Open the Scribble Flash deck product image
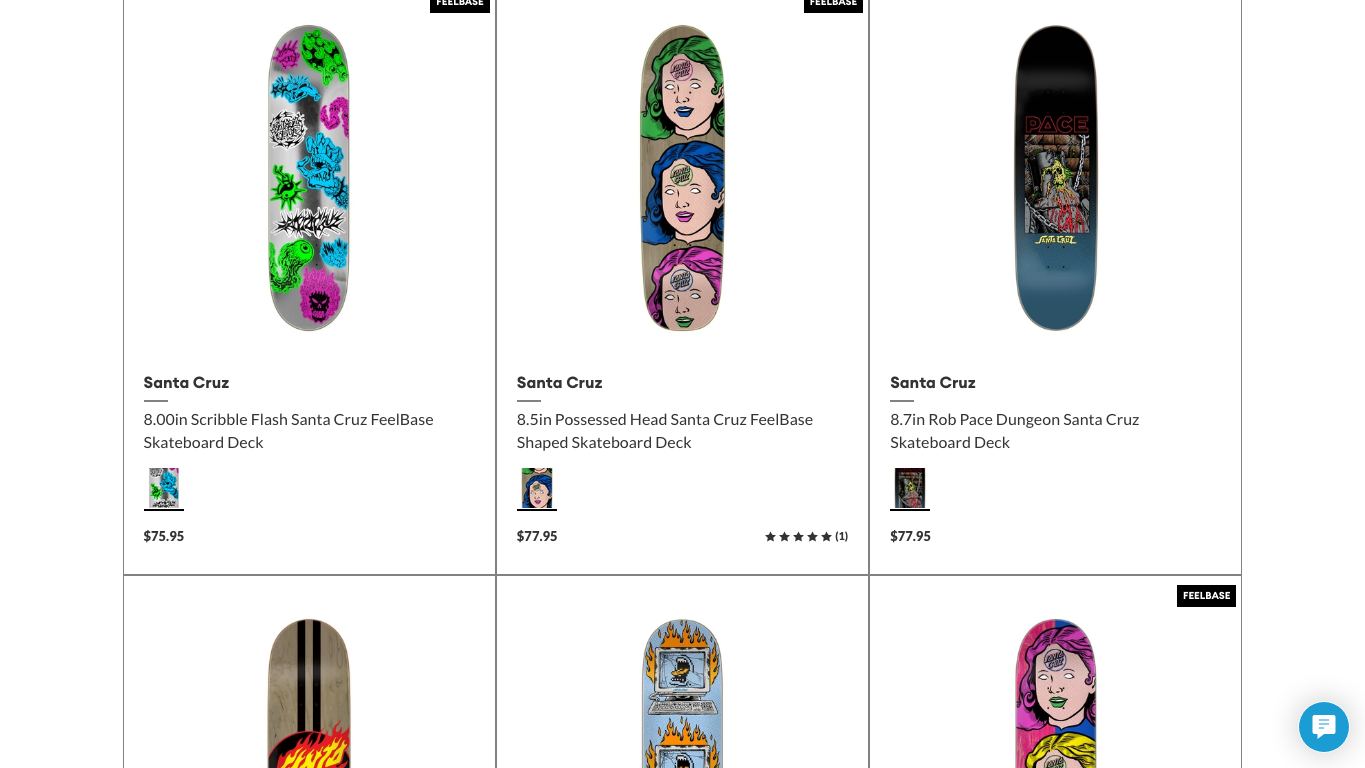This screenshot has width=1365, height=768. 309,178
